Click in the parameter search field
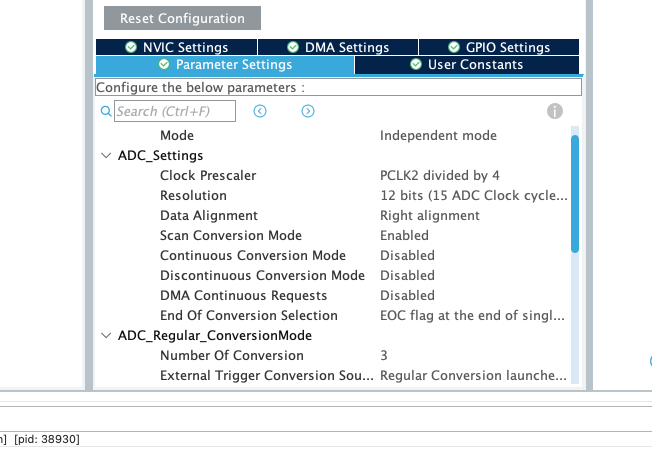This screenshot has height=451, width=652. [x=175, y=111]
